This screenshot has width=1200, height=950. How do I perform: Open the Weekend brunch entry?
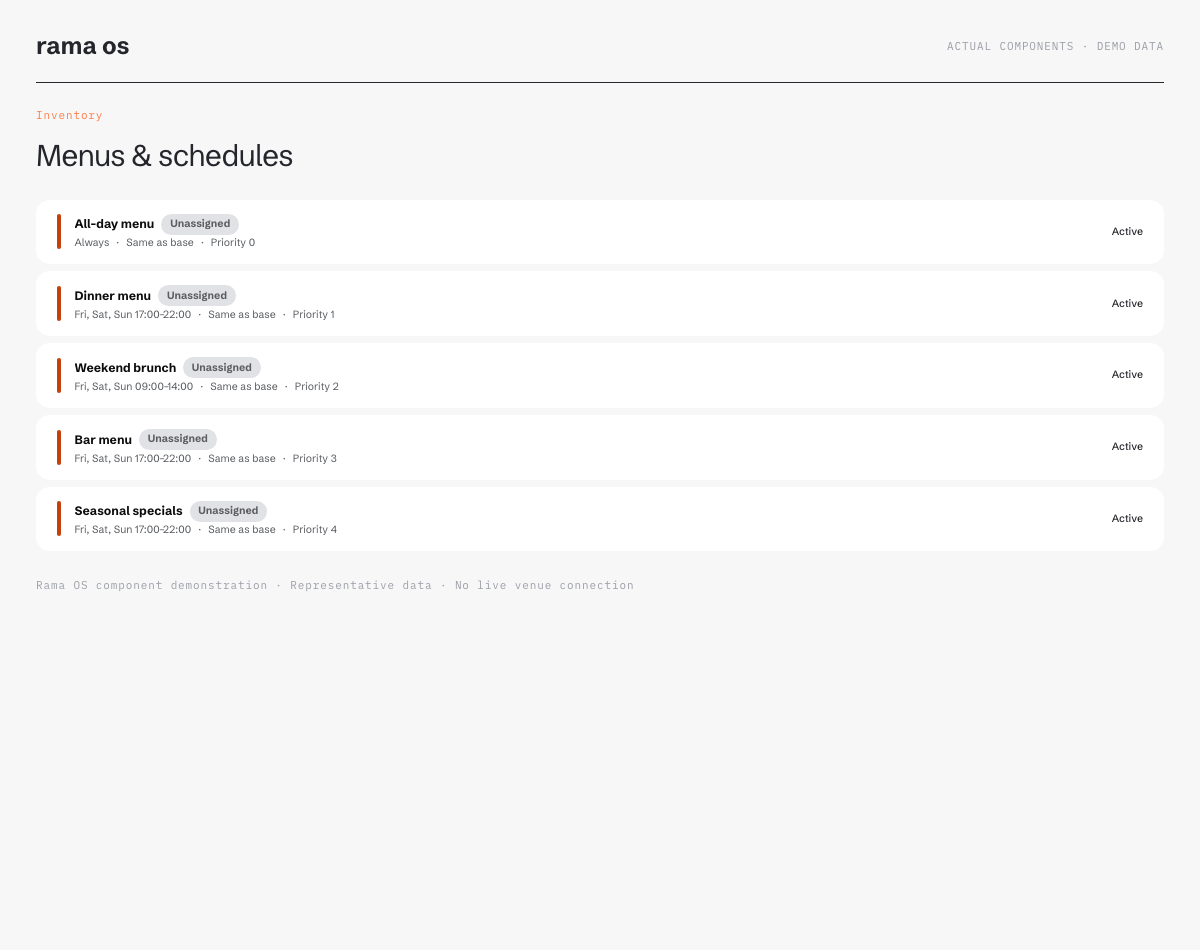[600, 375]
